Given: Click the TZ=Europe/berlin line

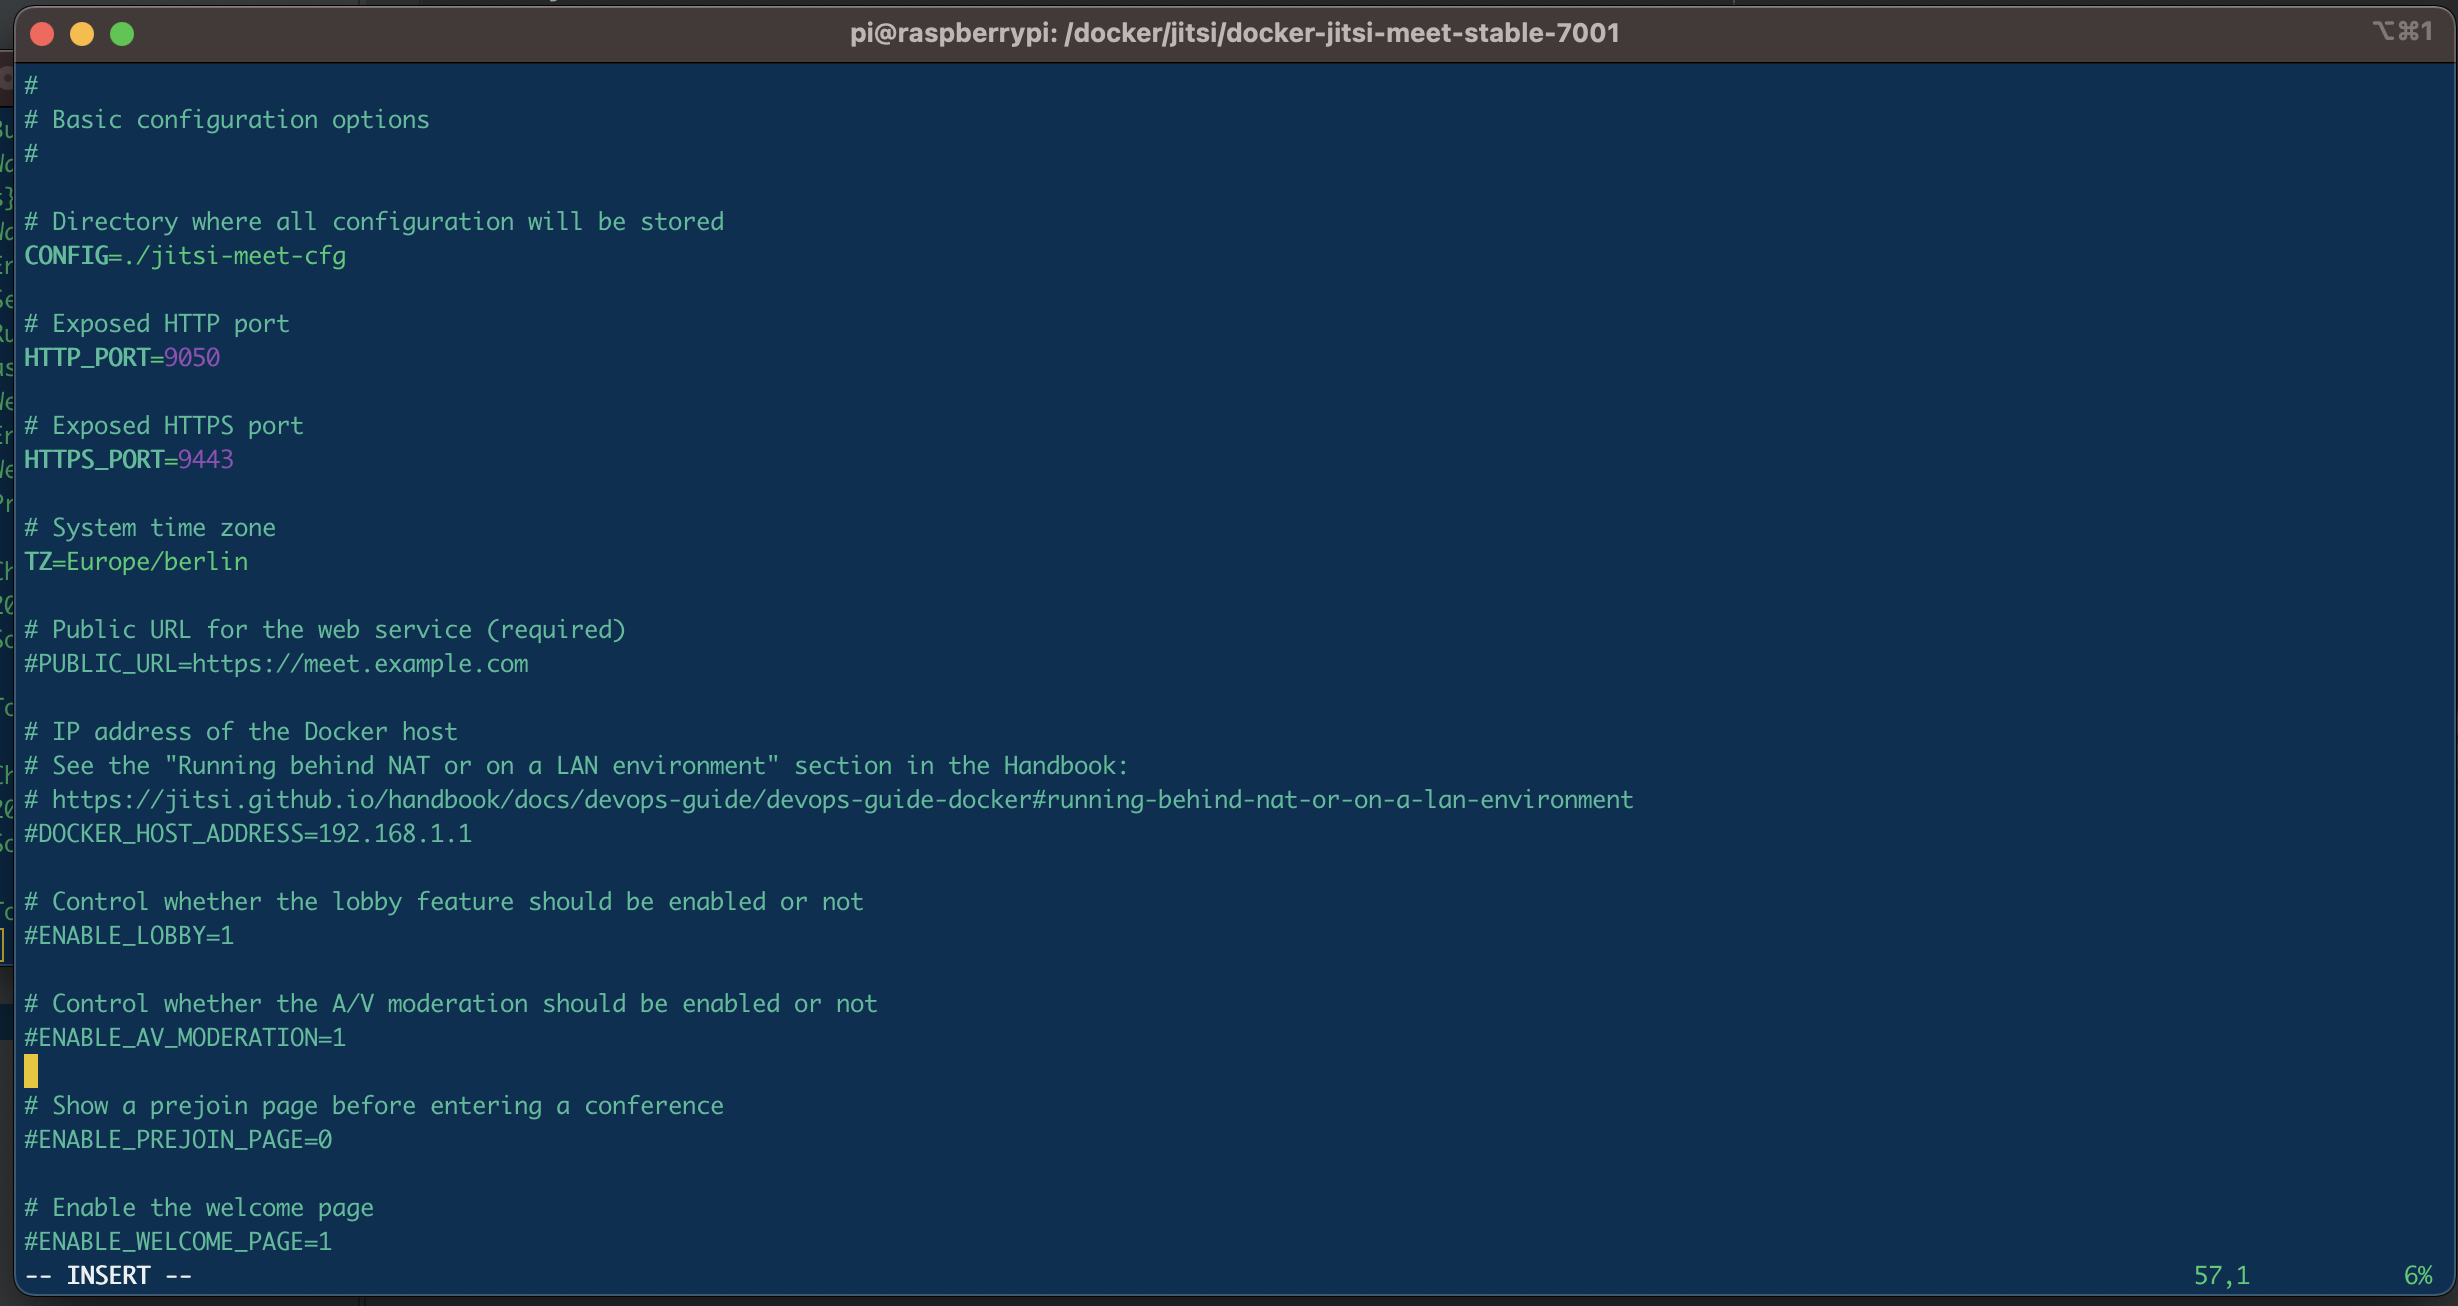Looking at the screenshot, I should pos(136,562).
